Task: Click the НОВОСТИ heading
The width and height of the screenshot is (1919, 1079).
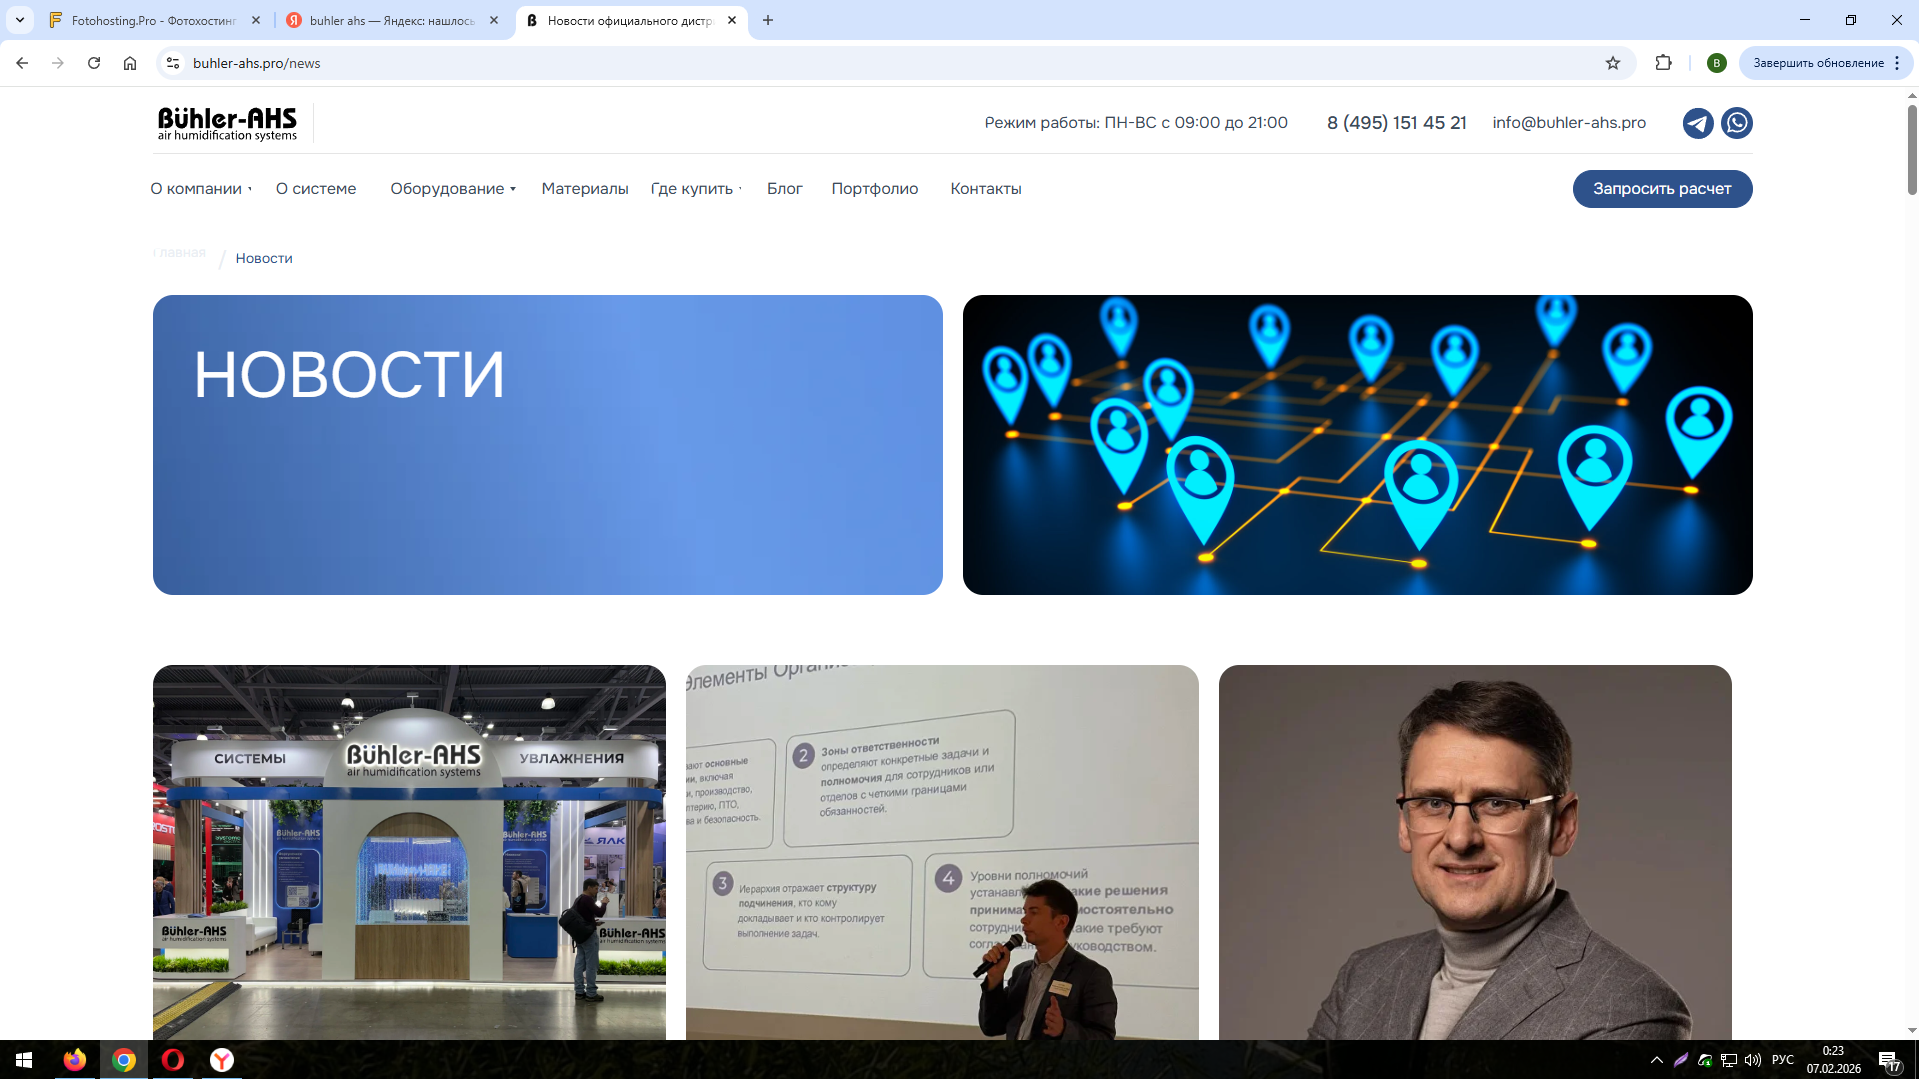Action: (349, 375)
